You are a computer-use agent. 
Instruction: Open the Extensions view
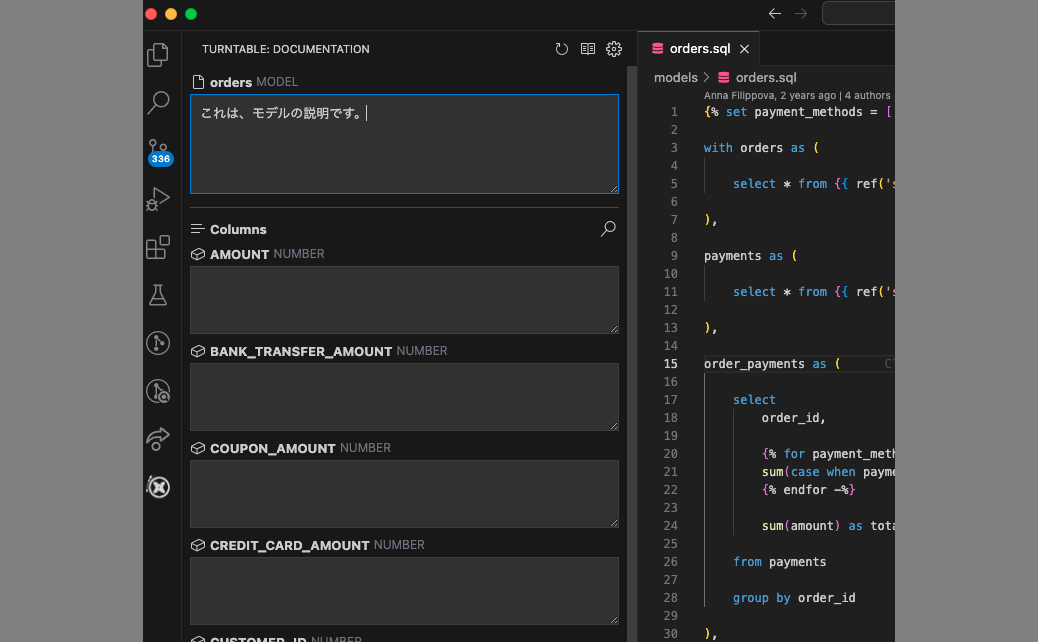pos(158,247)
